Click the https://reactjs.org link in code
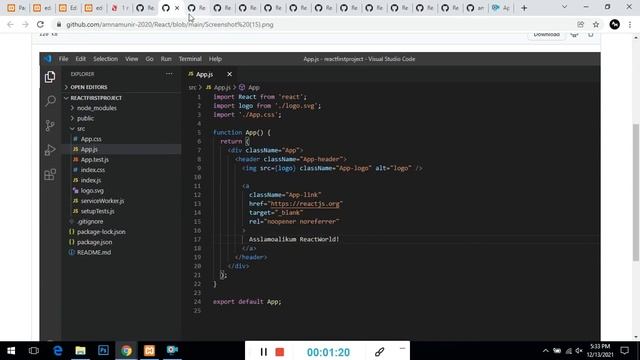The width and height of the screenshot is (640, 360). point(305,204)
